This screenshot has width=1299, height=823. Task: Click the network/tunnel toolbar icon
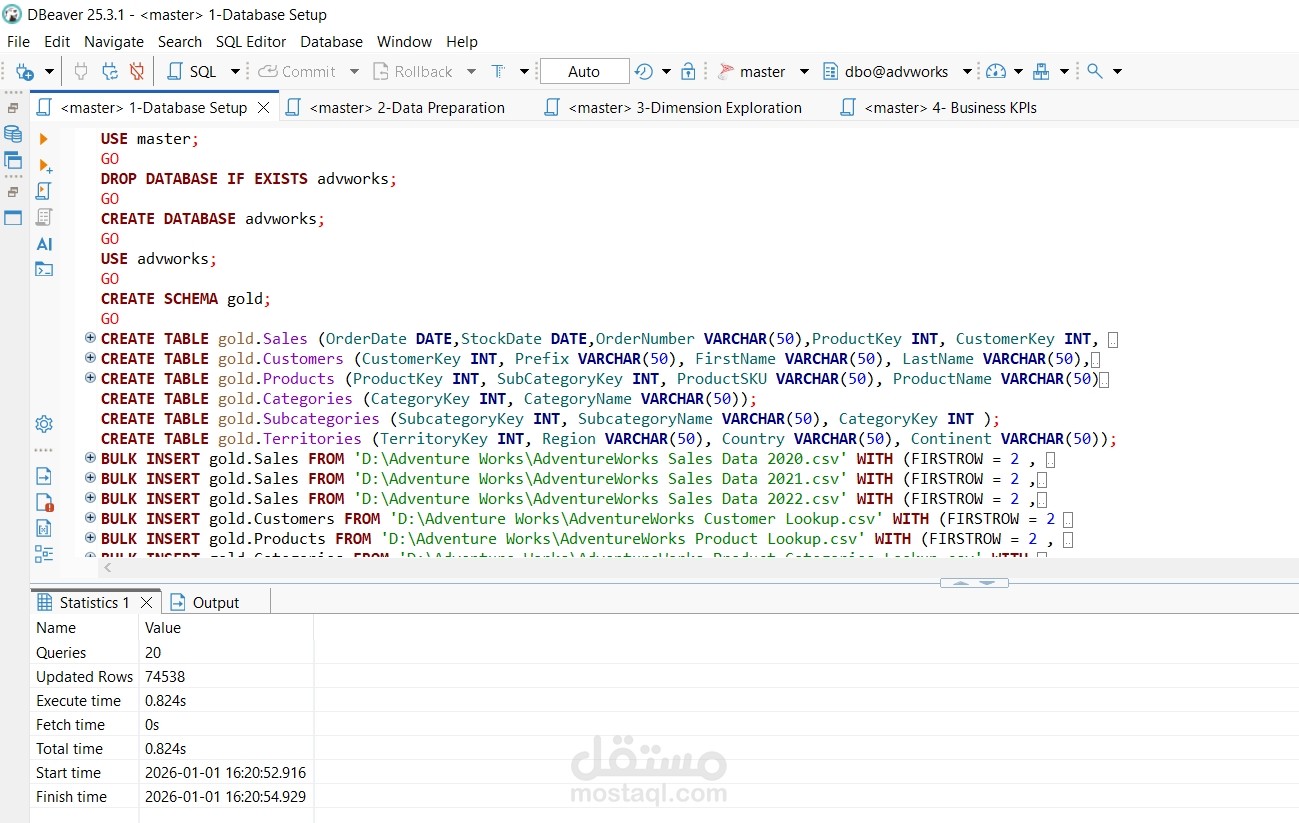click(1041, 71)
